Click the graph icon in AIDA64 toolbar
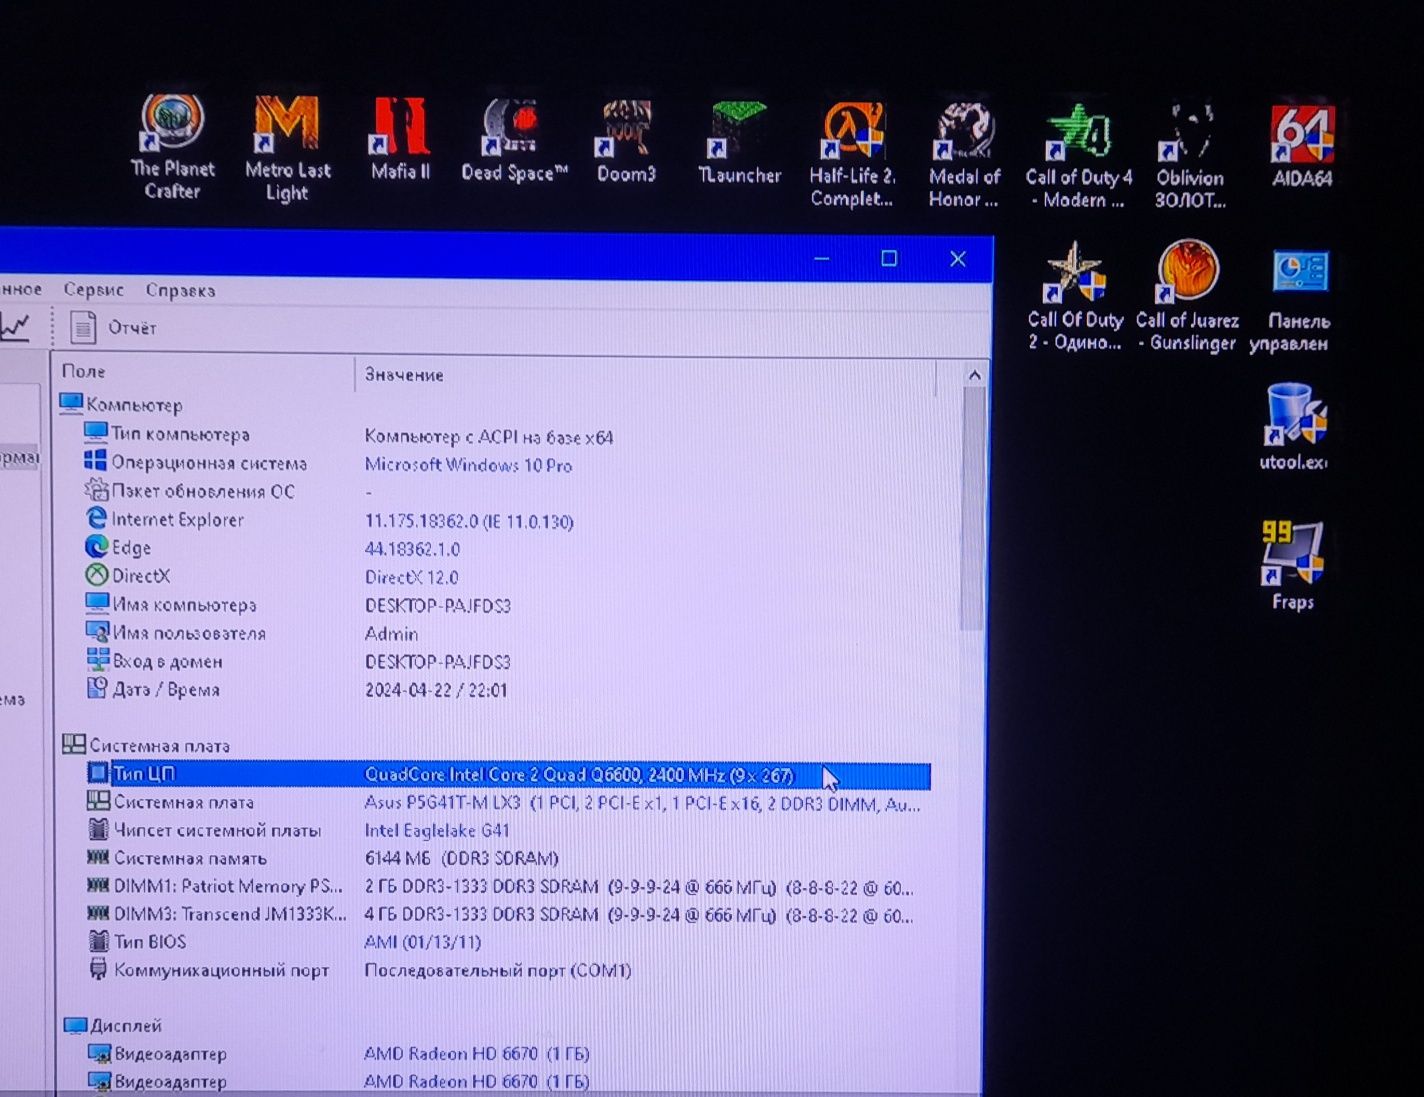 (15, 326)
